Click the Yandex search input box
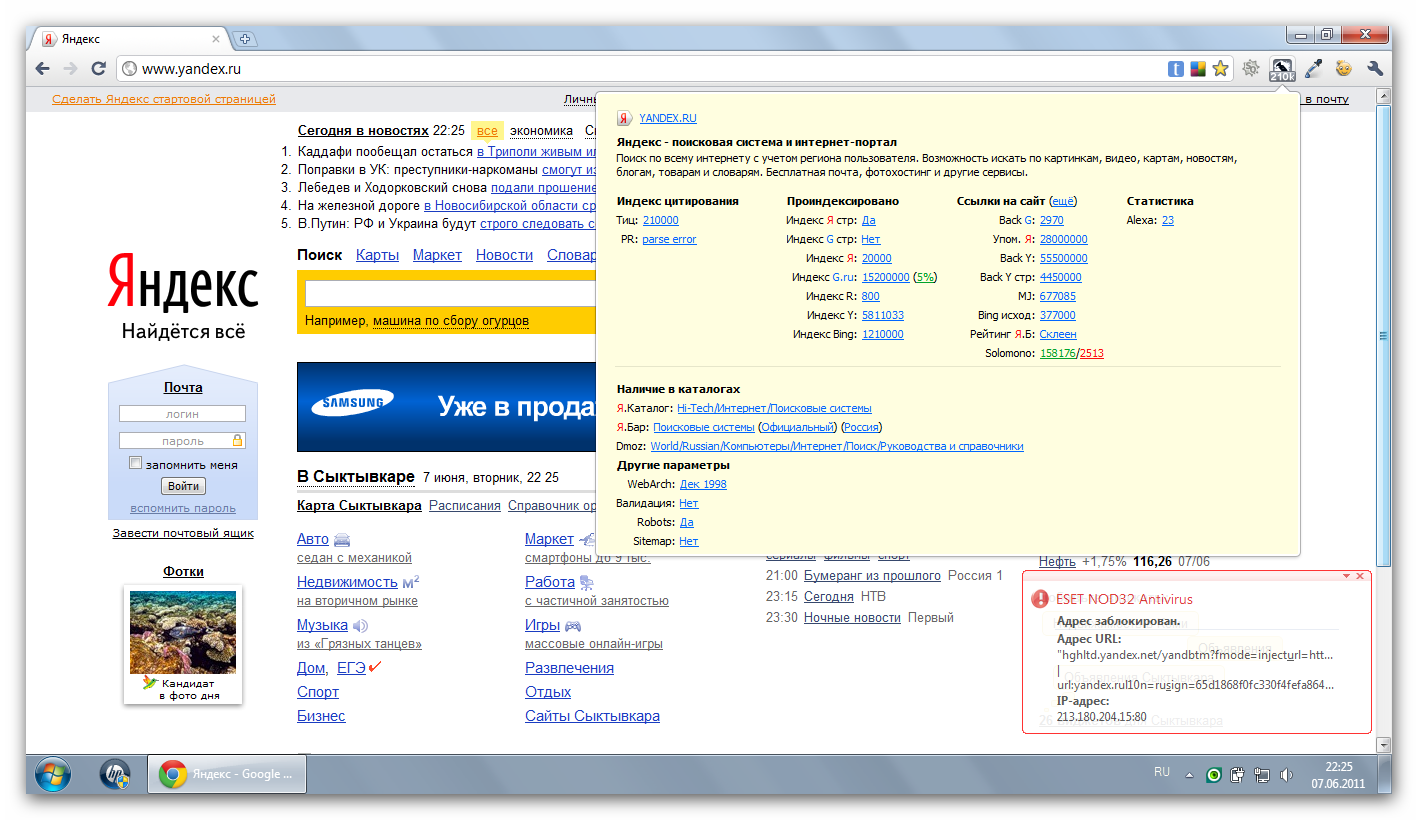 pyautogui.click(x=450, y=293)
